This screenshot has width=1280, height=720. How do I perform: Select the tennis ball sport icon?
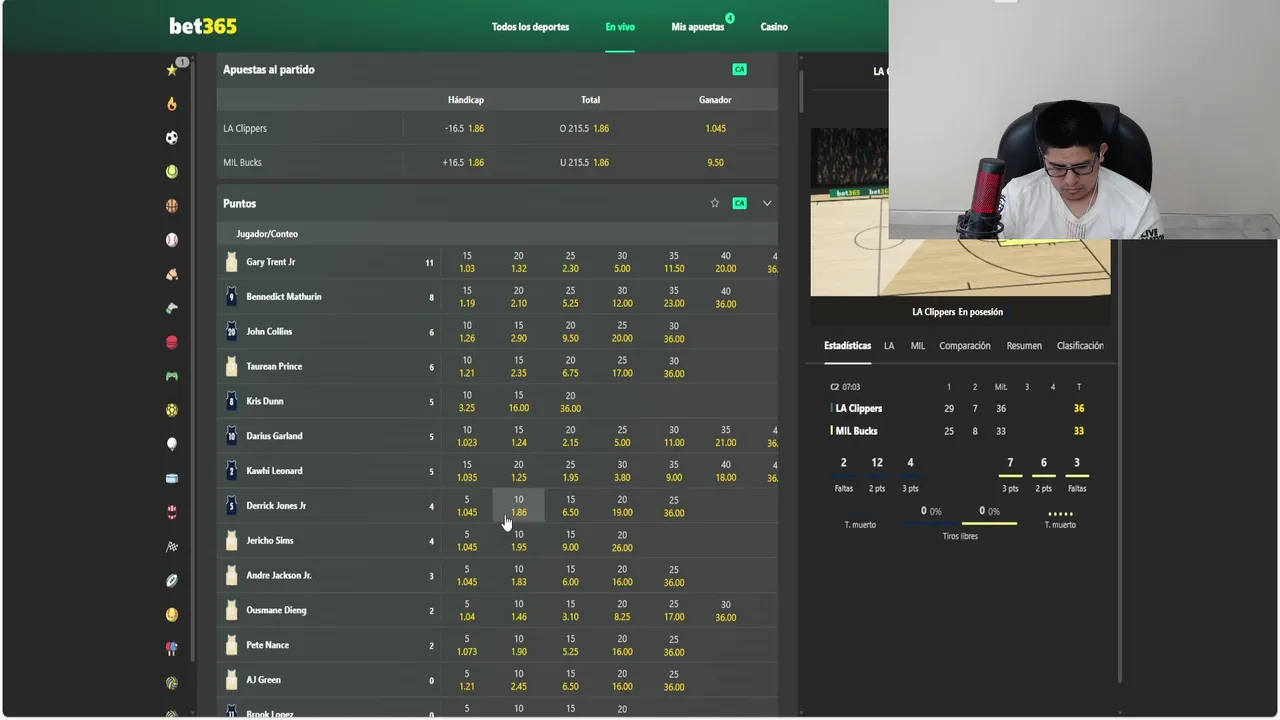click(172, 172)
